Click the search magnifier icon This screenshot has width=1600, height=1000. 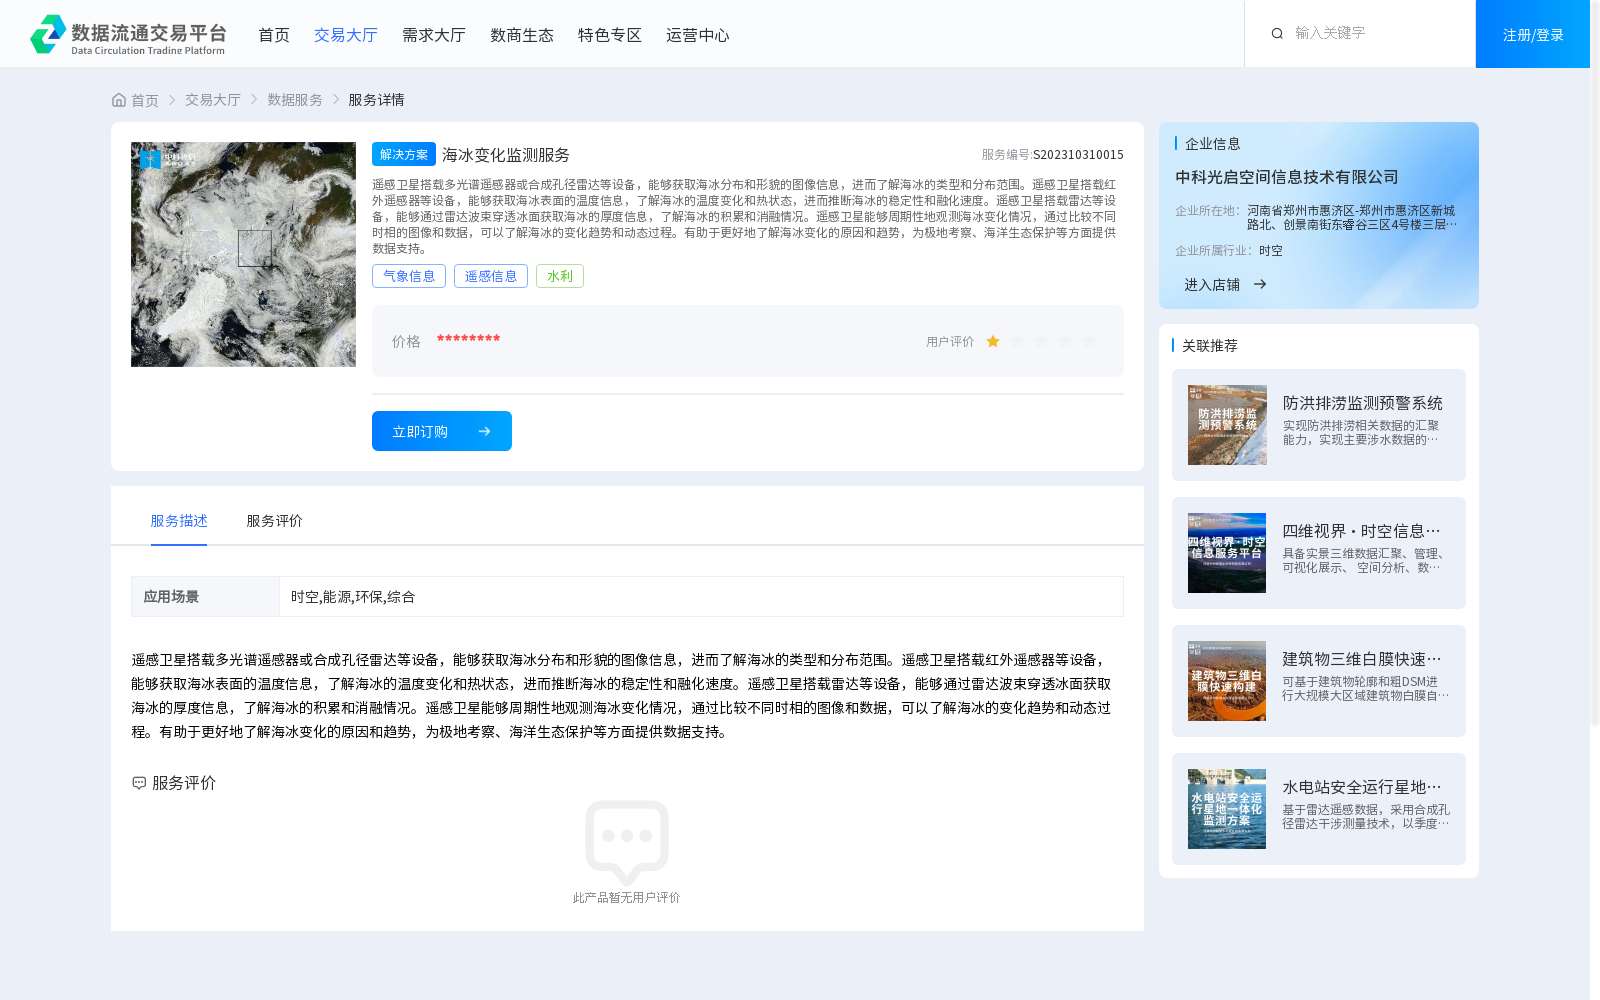pyautogui.click(x=1277, y=34)
